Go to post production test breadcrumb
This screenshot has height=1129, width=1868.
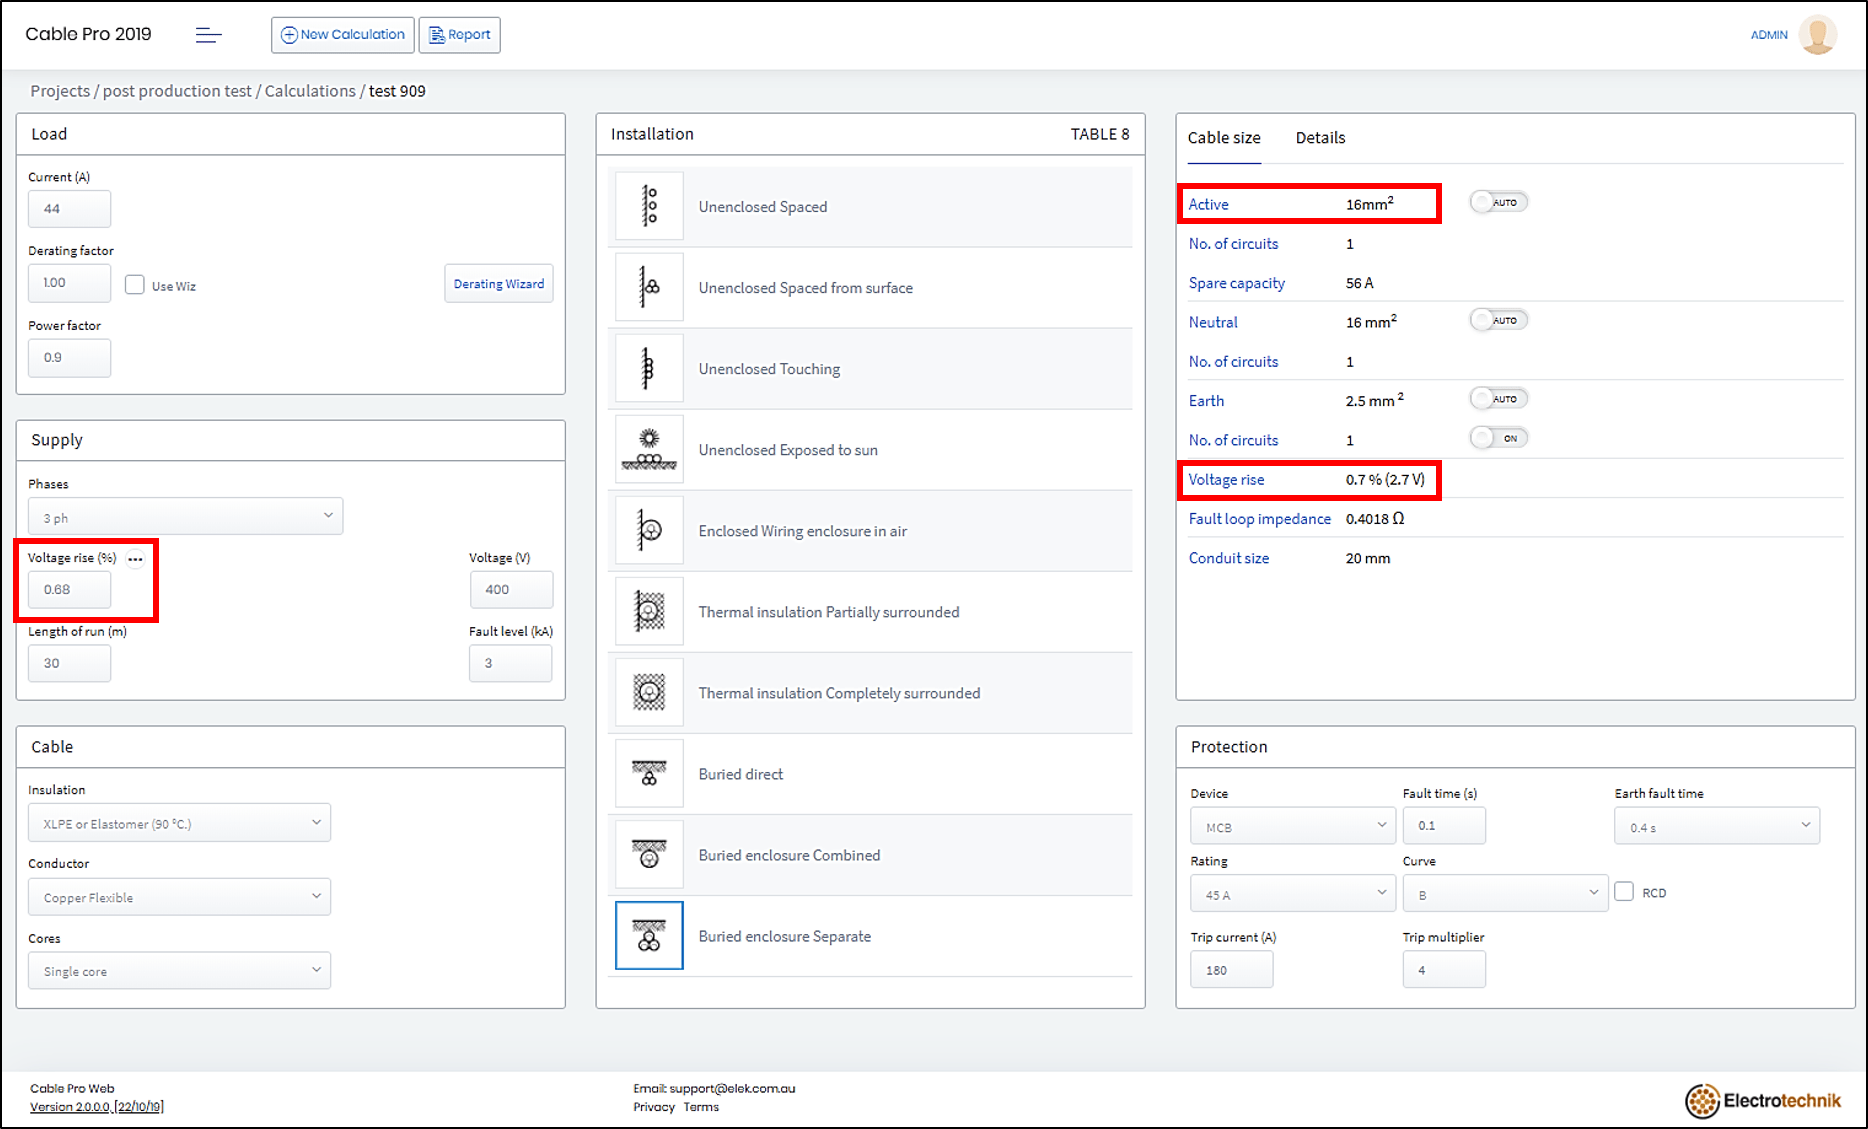click(x=177, y=91)
